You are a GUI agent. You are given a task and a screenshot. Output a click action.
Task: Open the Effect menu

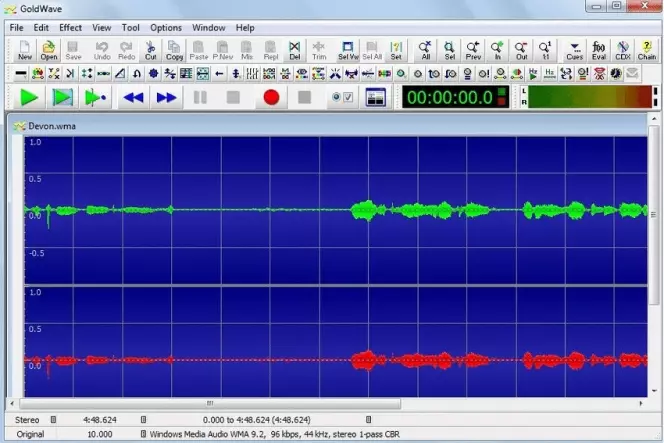click(70, 28)
